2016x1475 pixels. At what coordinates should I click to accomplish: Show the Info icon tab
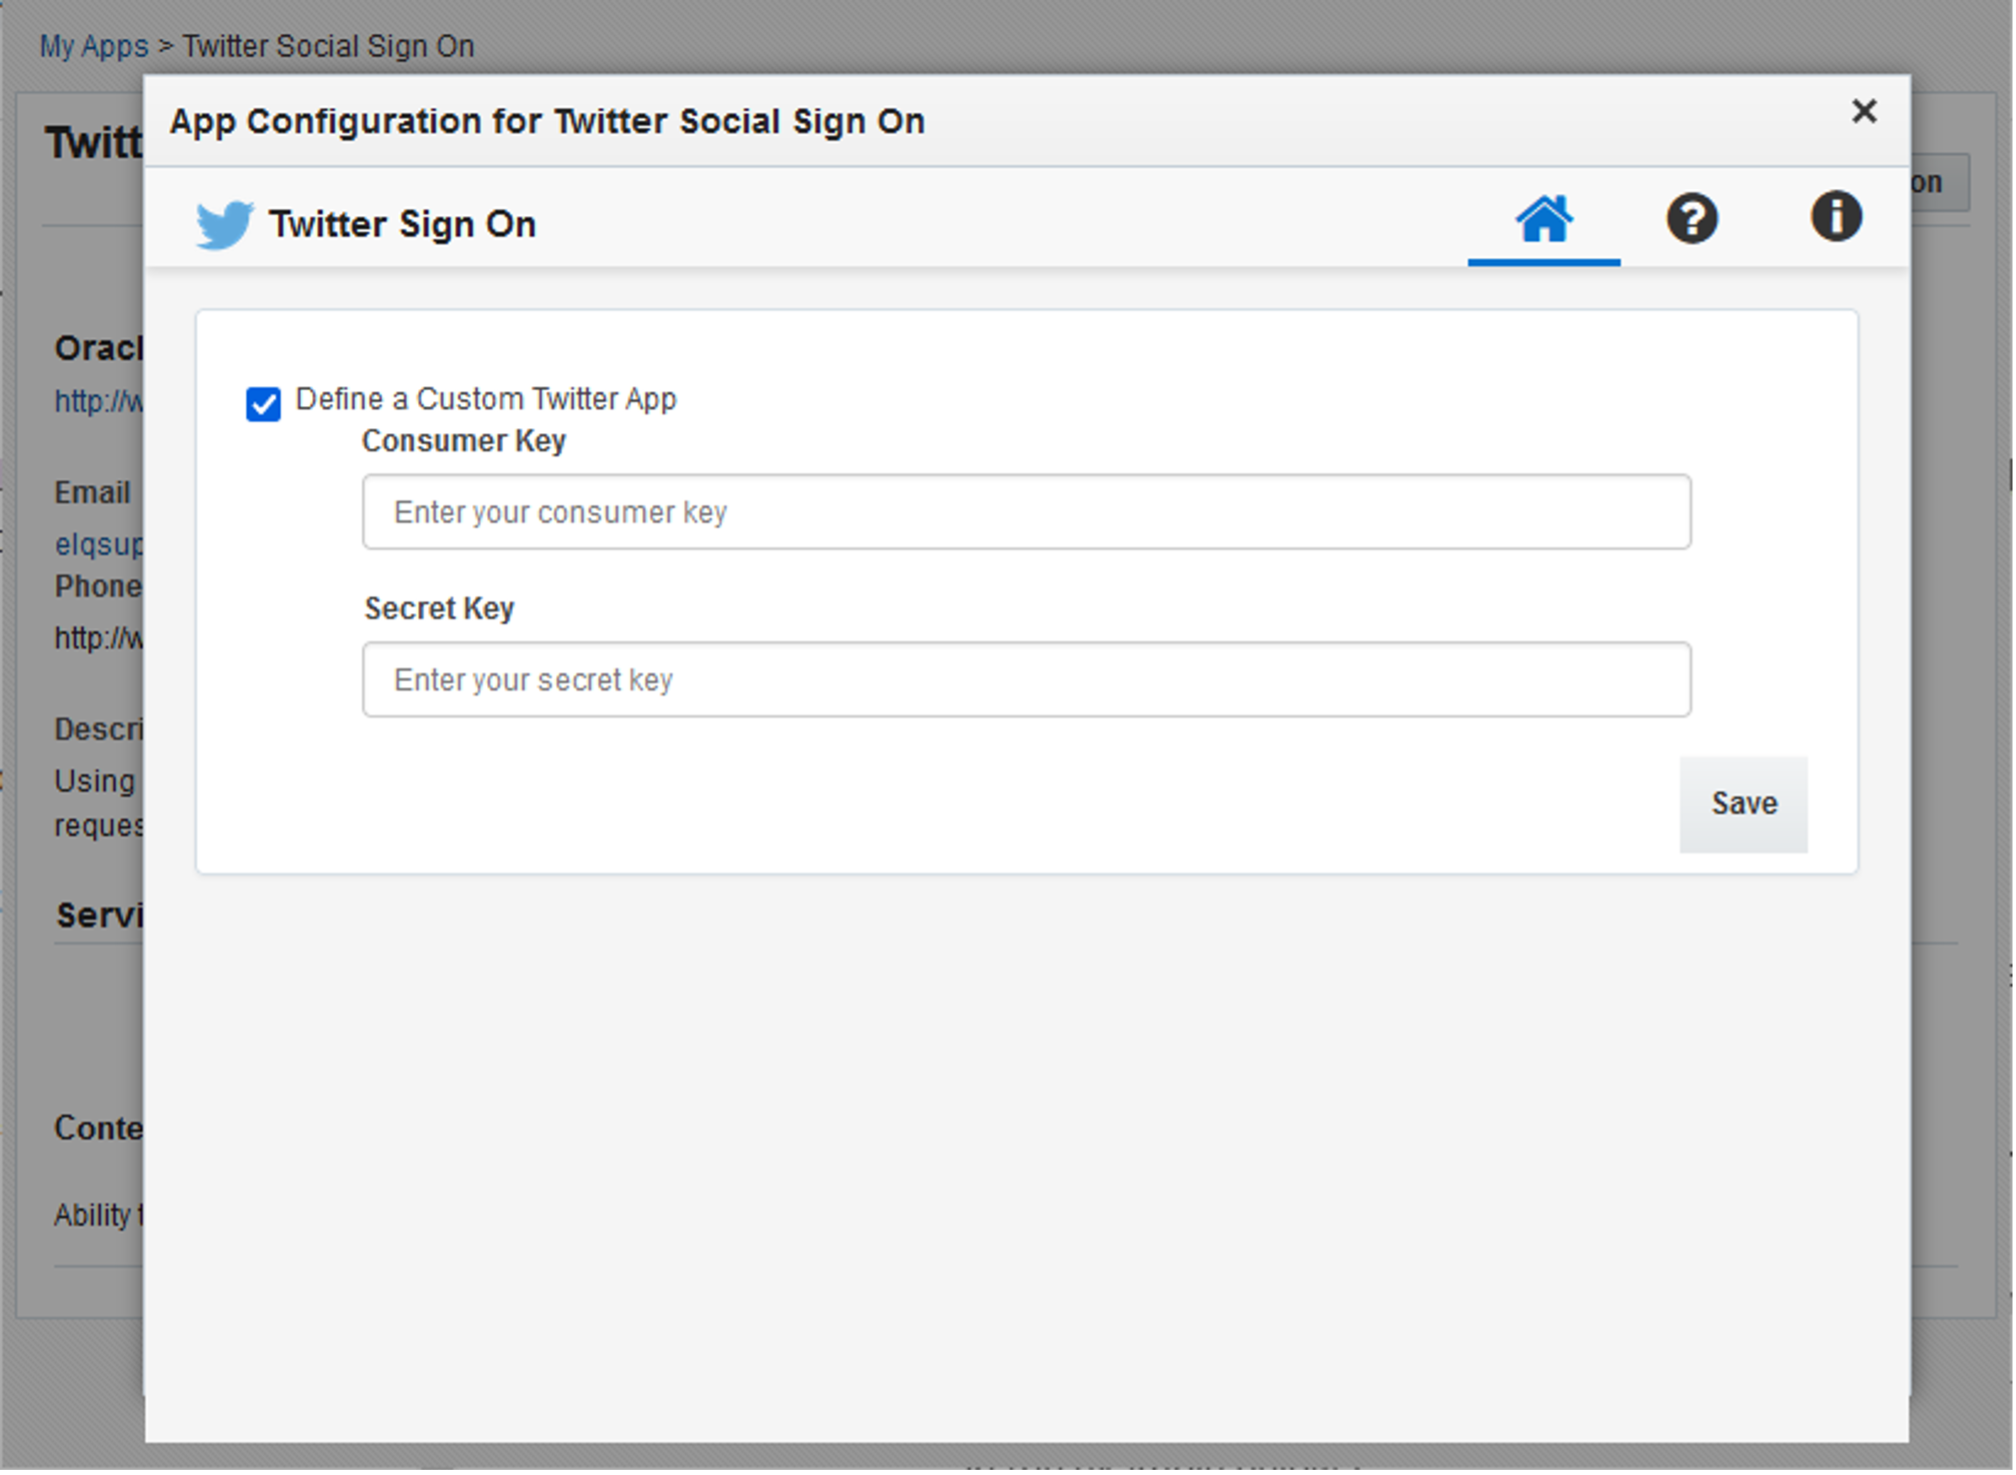pyautogui.click(x=1838, y=217)
